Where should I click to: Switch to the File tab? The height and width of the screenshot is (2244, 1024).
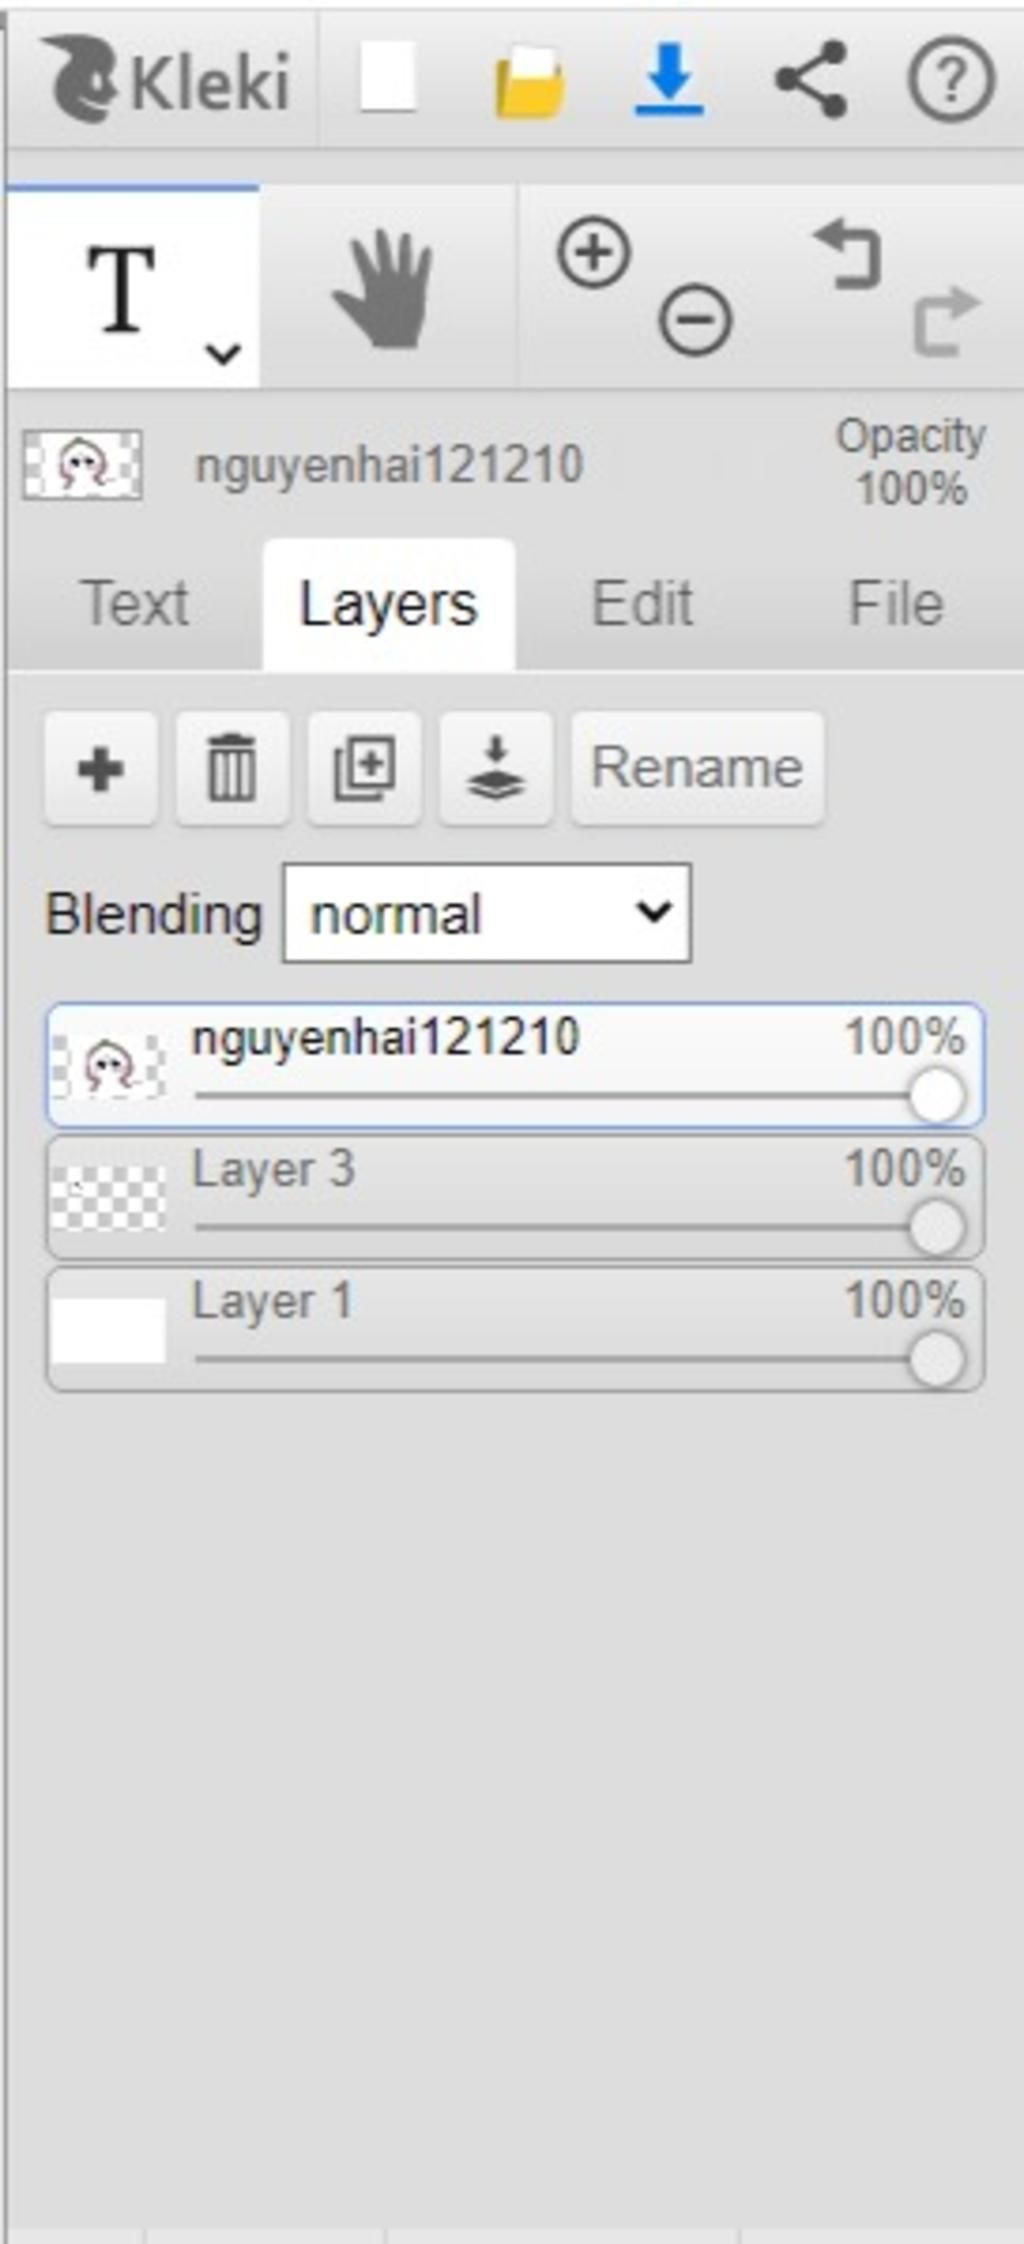[x=896, y=604]
